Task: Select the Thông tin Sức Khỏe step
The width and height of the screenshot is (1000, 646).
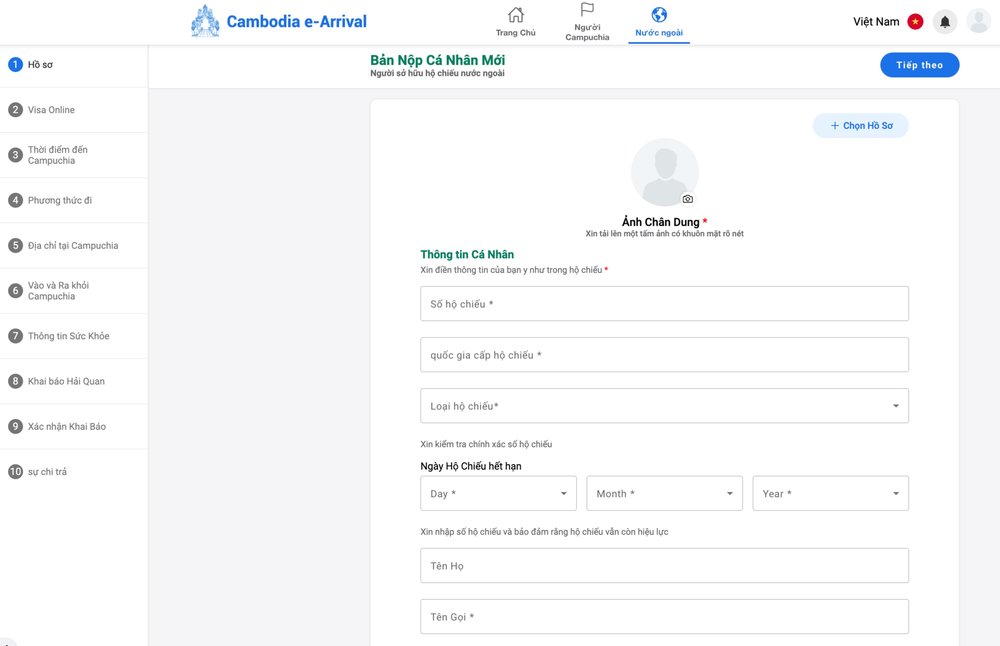Action: [68, 336]
